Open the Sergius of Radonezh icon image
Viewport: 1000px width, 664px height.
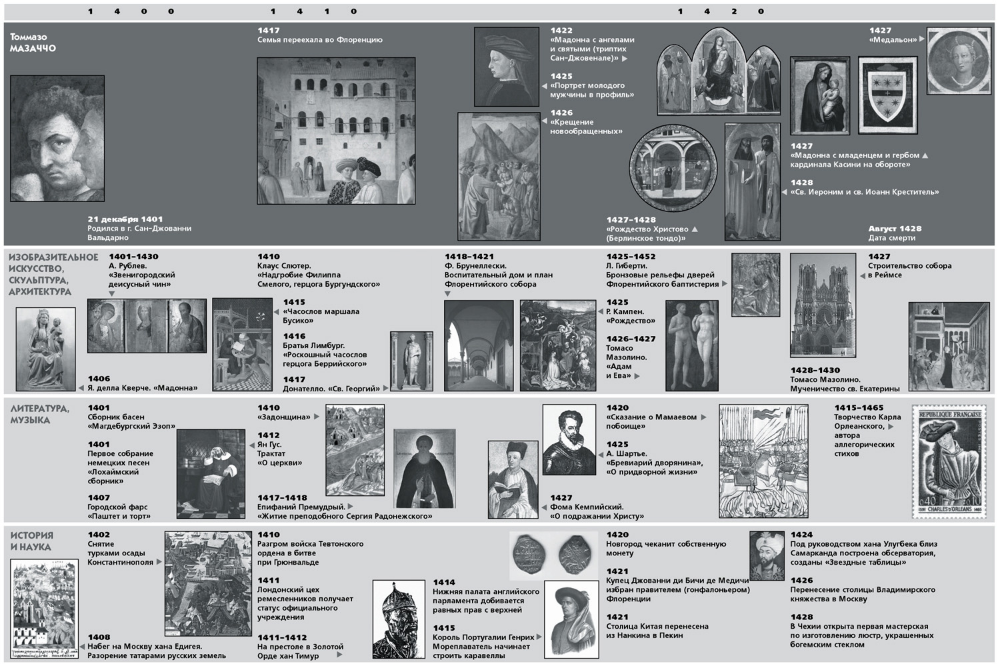tap(424, 466)
